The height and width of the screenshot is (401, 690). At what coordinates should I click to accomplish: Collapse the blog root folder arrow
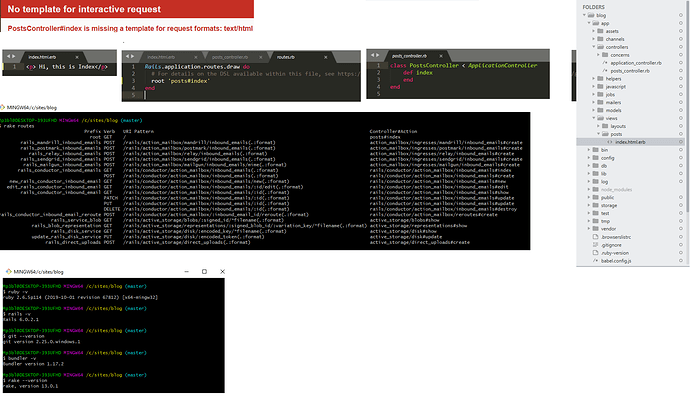tap(584, 15)
